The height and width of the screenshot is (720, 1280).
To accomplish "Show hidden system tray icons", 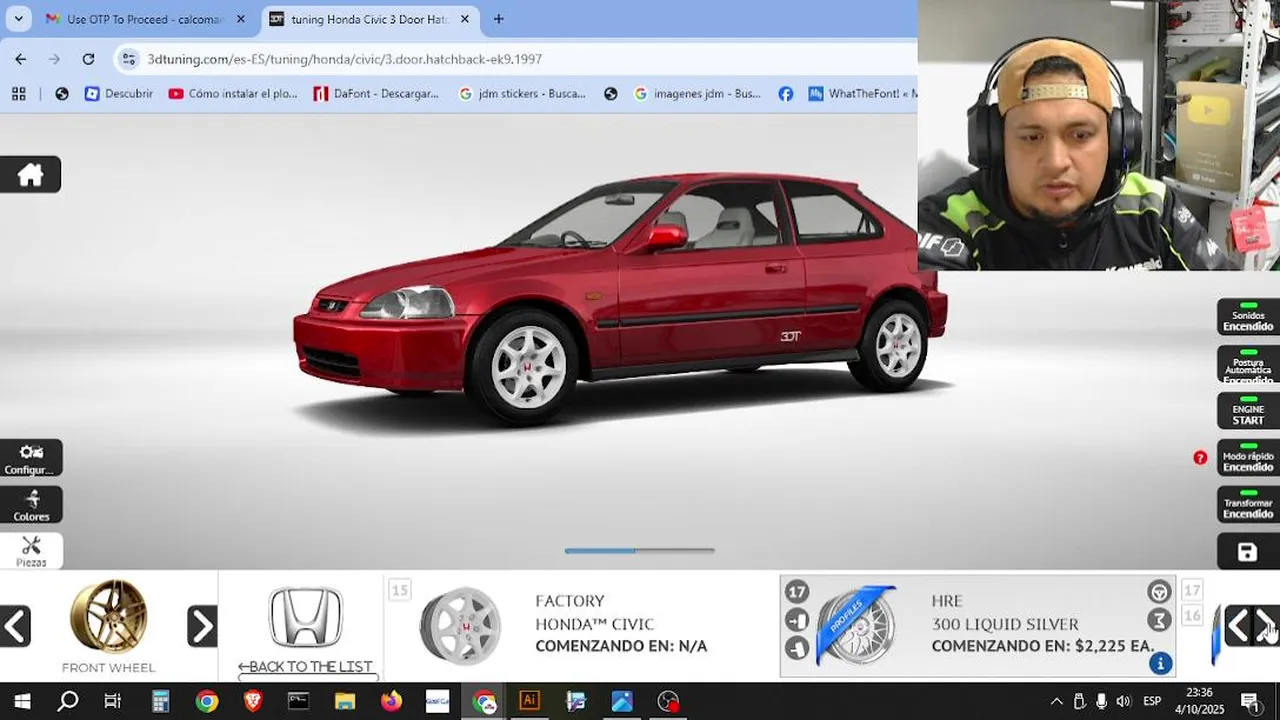I will point(1056,701).
